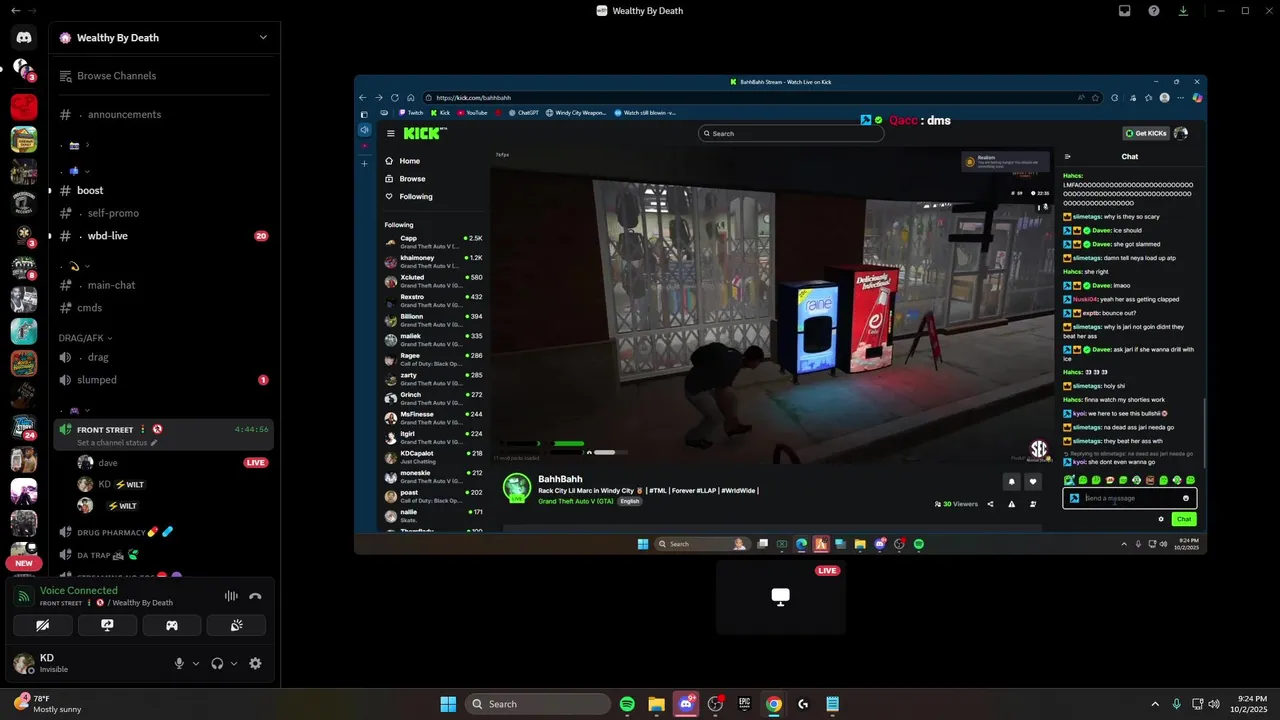Click the red server icon in the server list
The width and height of the screenshot is (1280, 720).
(x=24, y=107)
